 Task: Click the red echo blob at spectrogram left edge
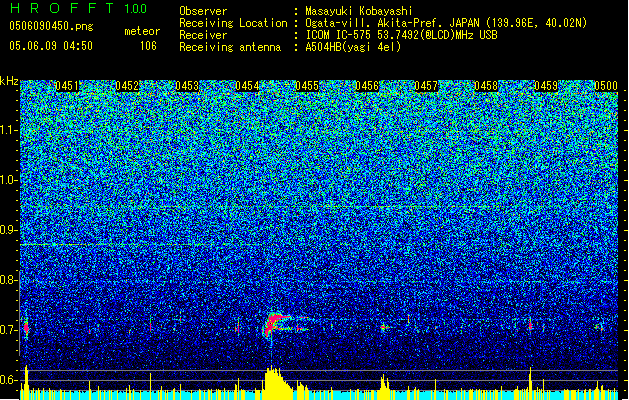26,328
